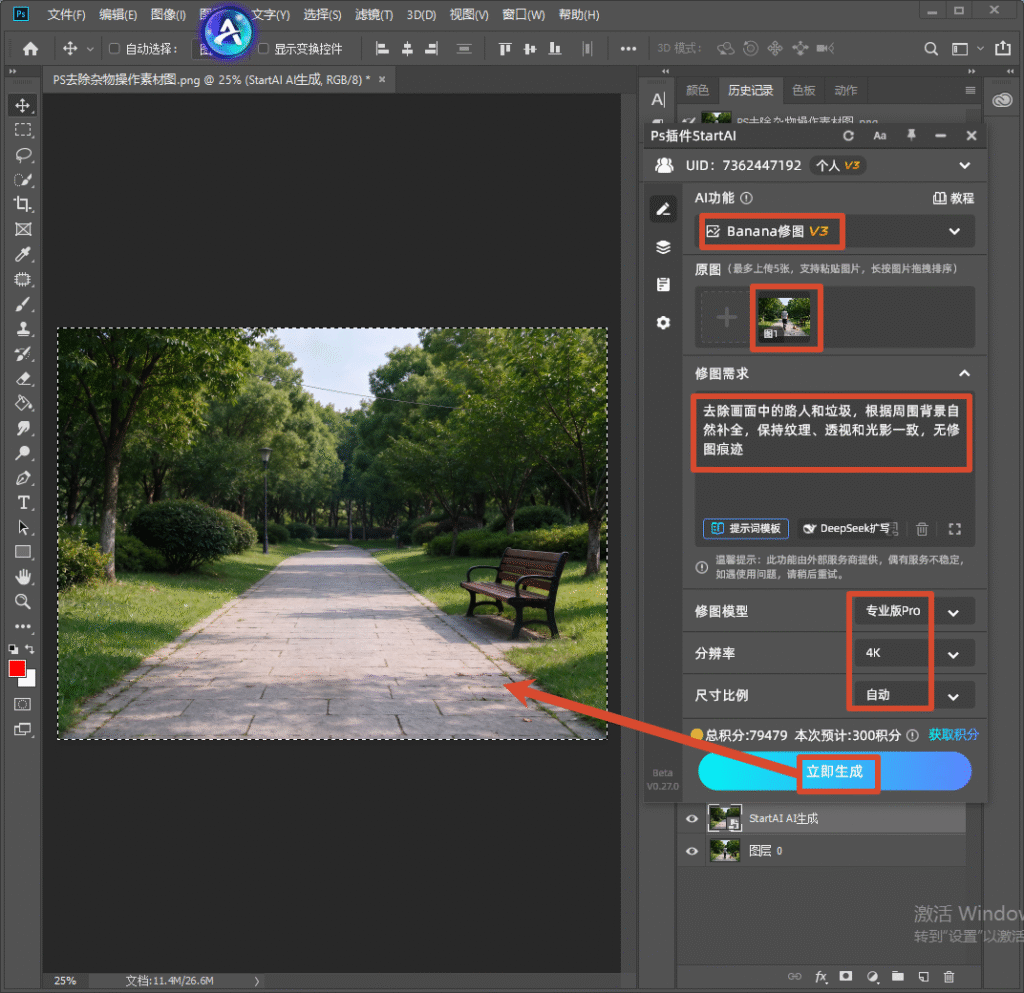Refresh the StartAI plugin panel
This screenshot has height=993, width=1024.
[x=848, y=136]
